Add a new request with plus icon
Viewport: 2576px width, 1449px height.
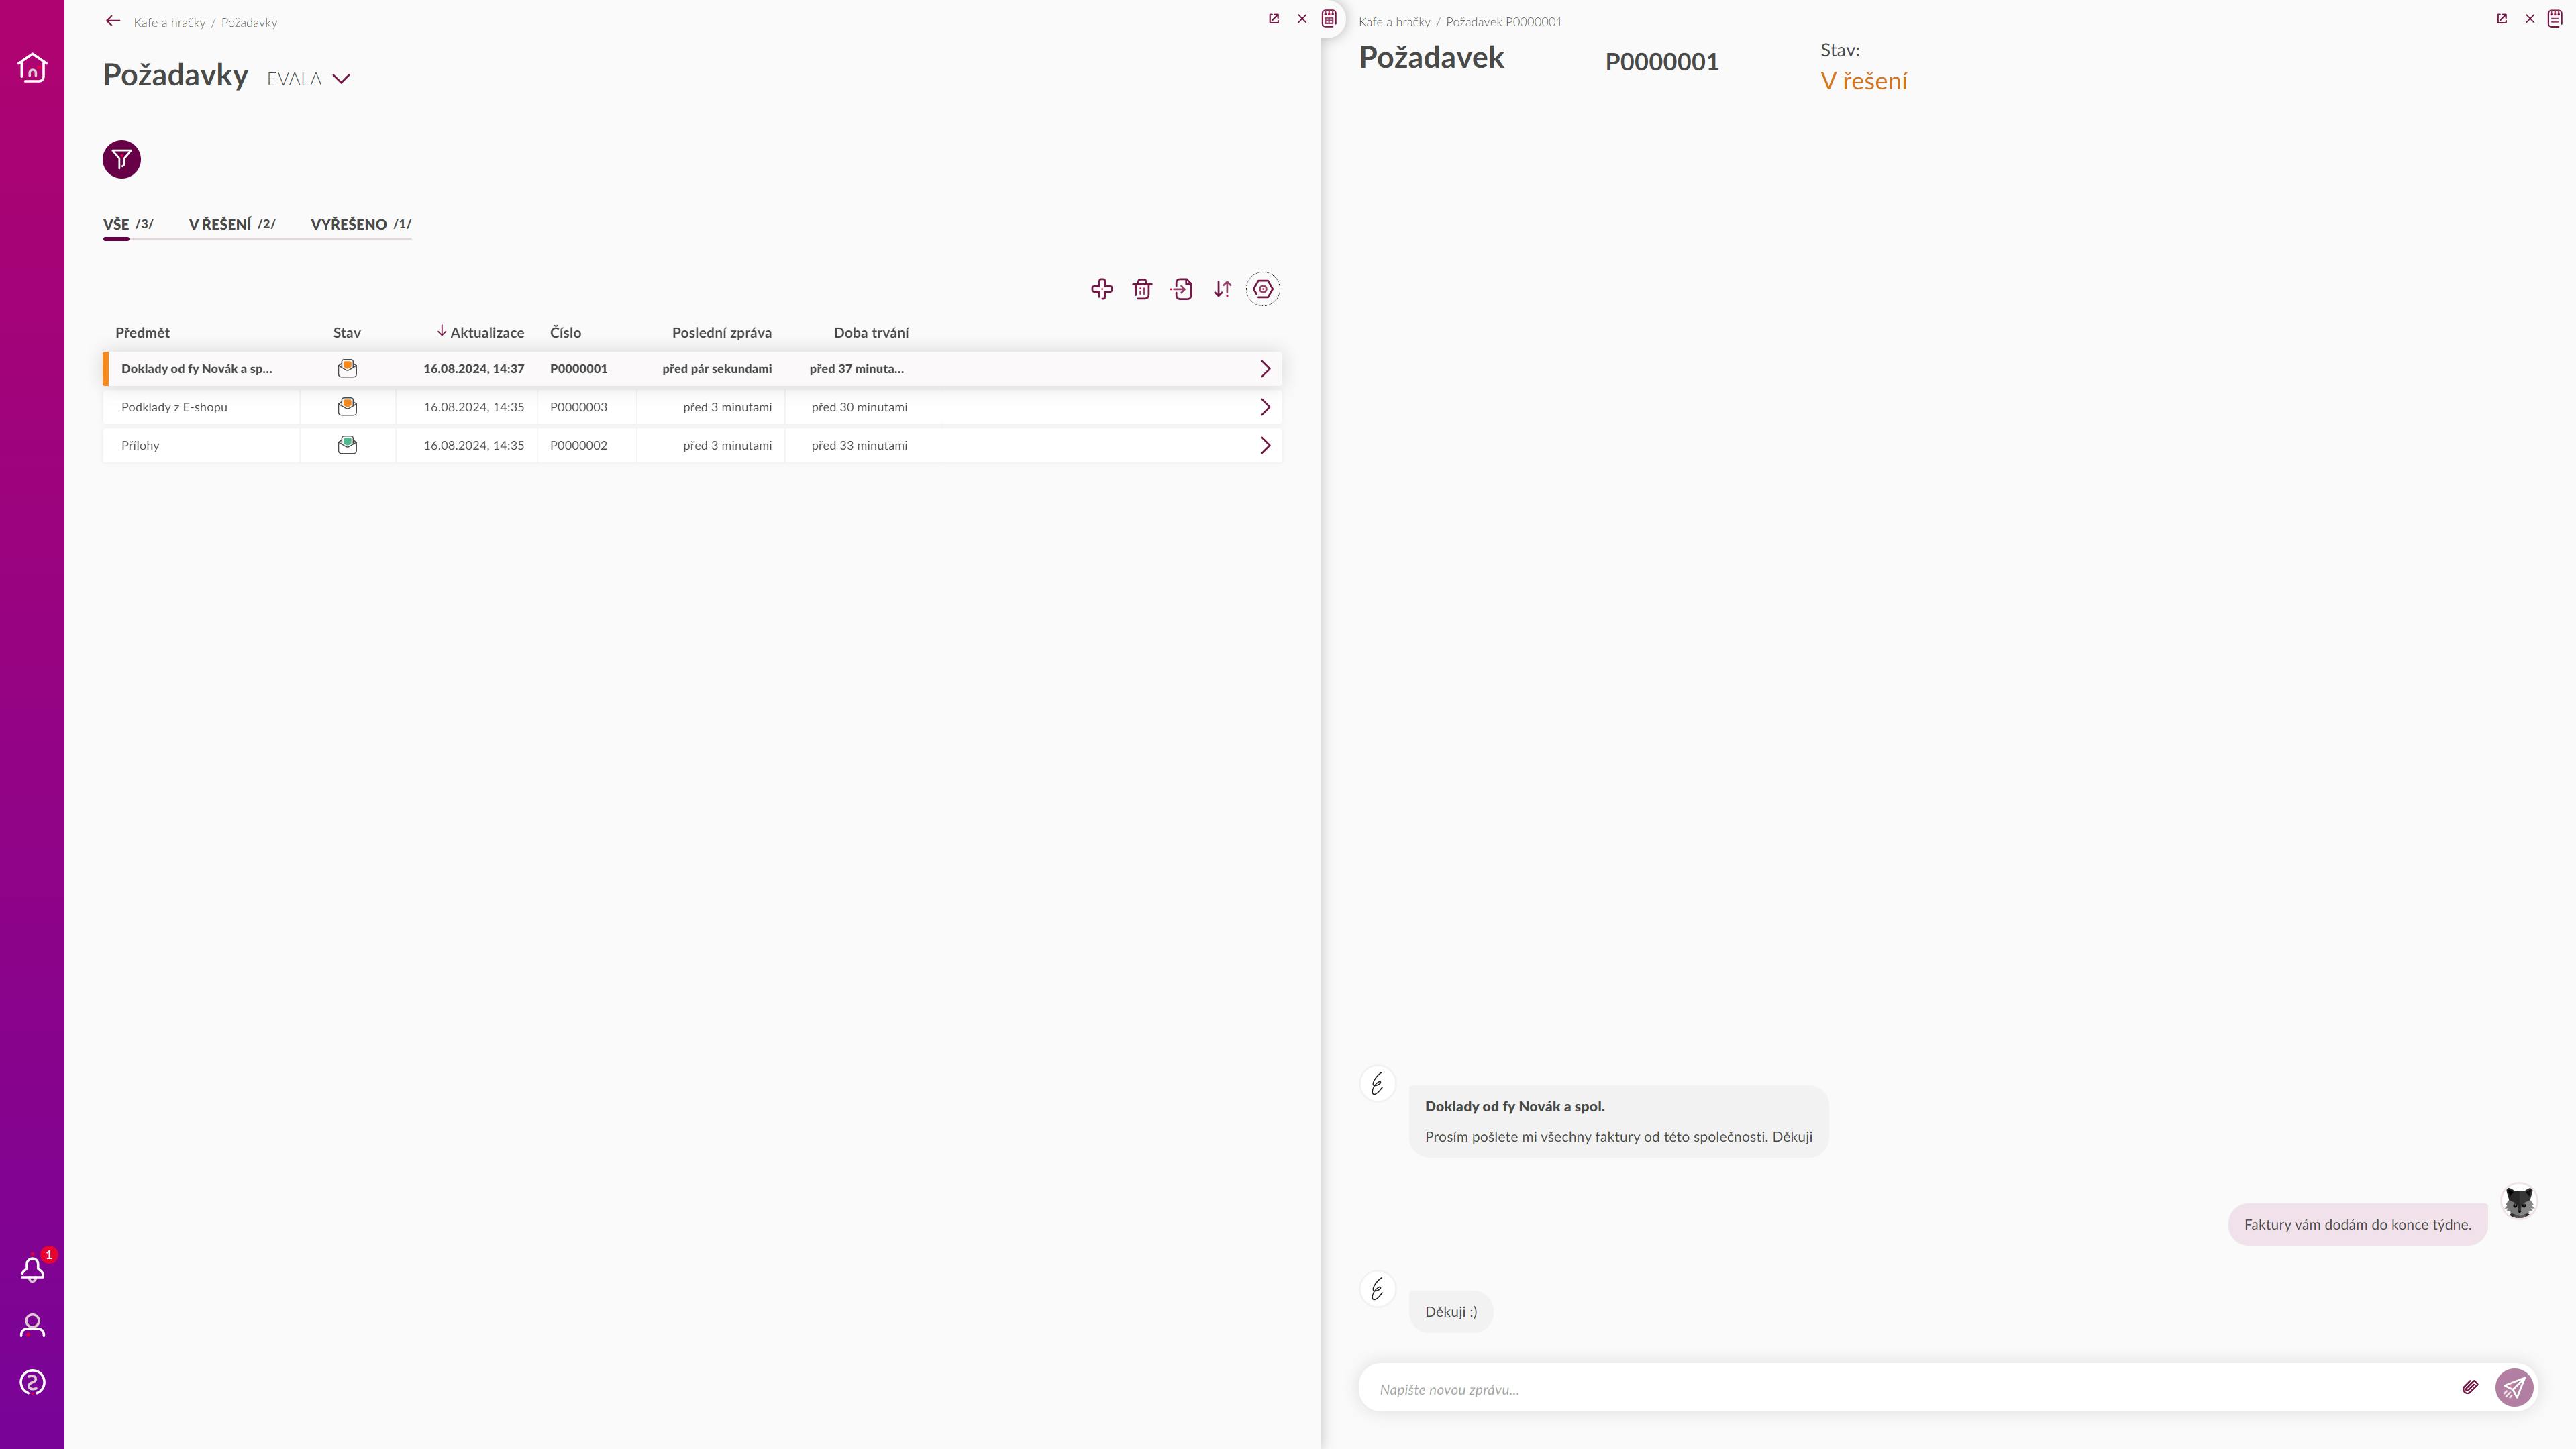pos(1102,289)
